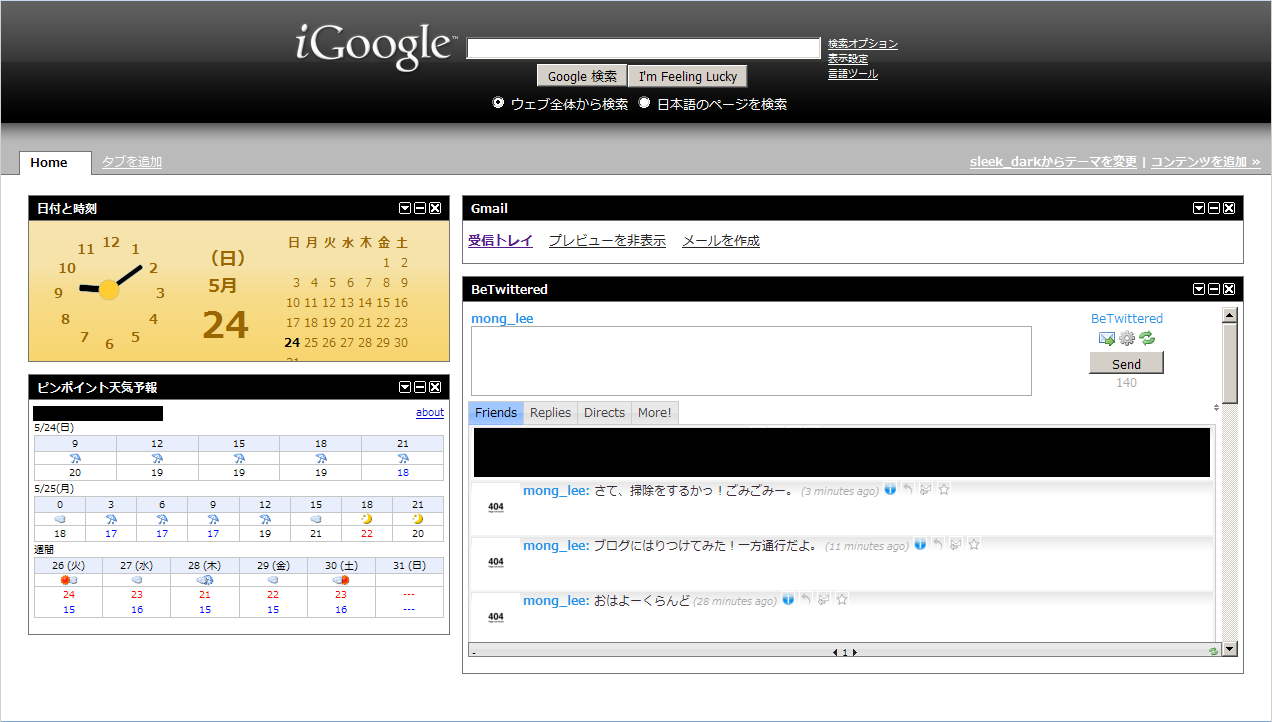Favorite the 3 minutes ago tweet with star
This screenshot has width=1272, height=722.
click(x=944, y=489)
